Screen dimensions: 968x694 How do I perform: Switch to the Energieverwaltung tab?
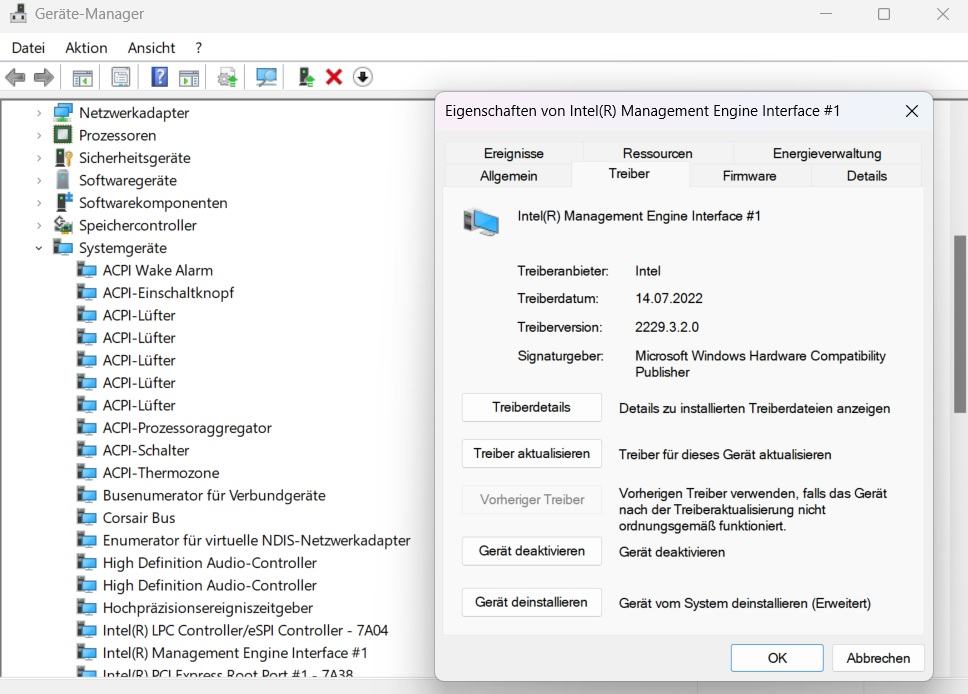click(x=827, y=153)
